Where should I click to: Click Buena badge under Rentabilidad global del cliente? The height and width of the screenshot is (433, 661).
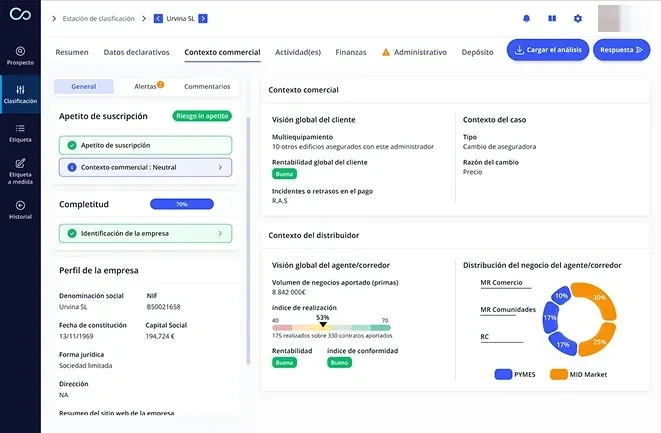click(284, 174)
